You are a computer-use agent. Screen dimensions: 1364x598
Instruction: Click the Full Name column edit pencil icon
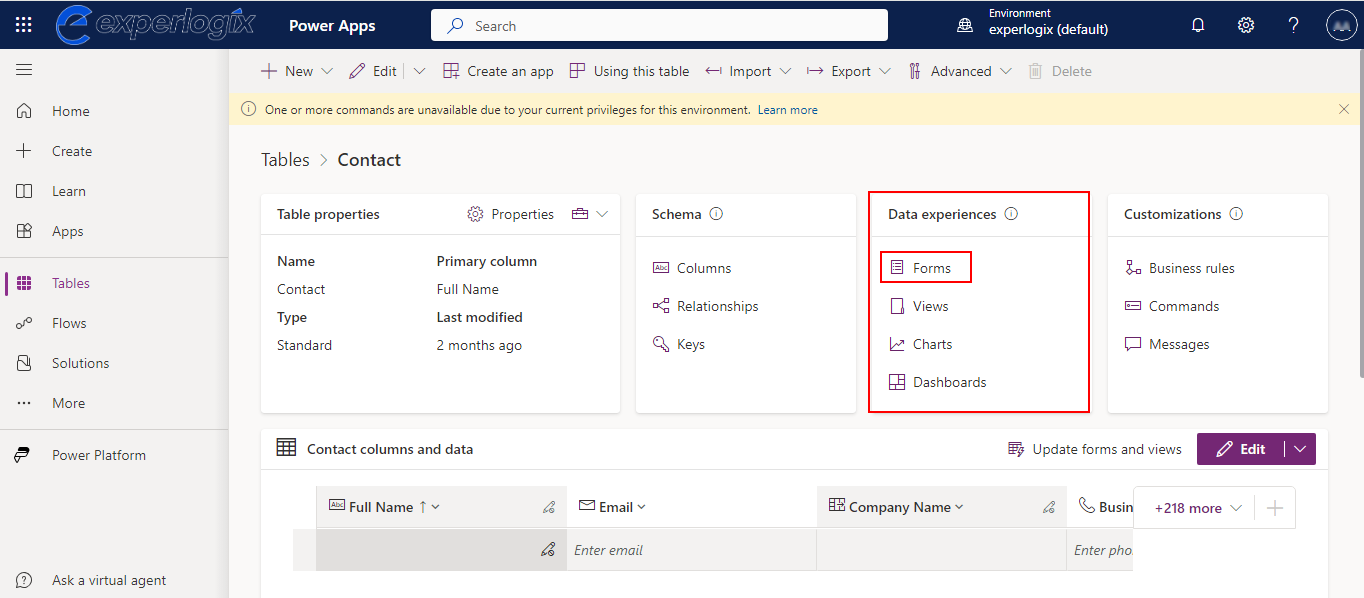point(548,508)
